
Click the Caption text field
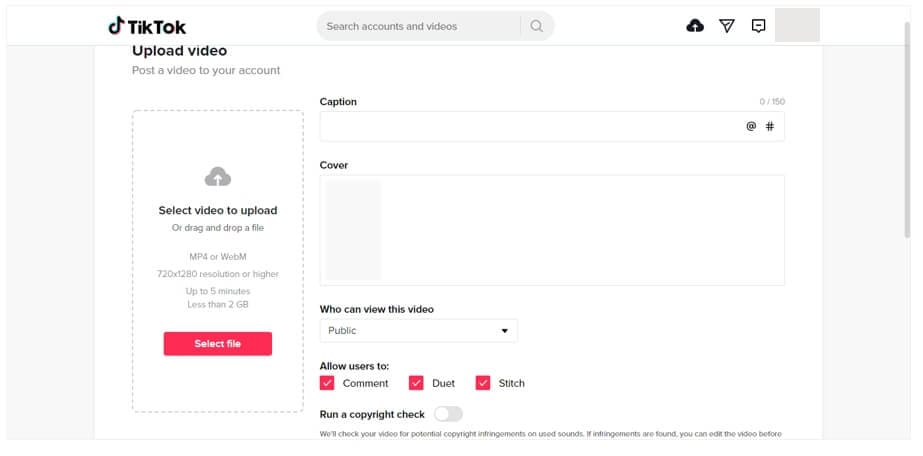click(x=530, y=127)
